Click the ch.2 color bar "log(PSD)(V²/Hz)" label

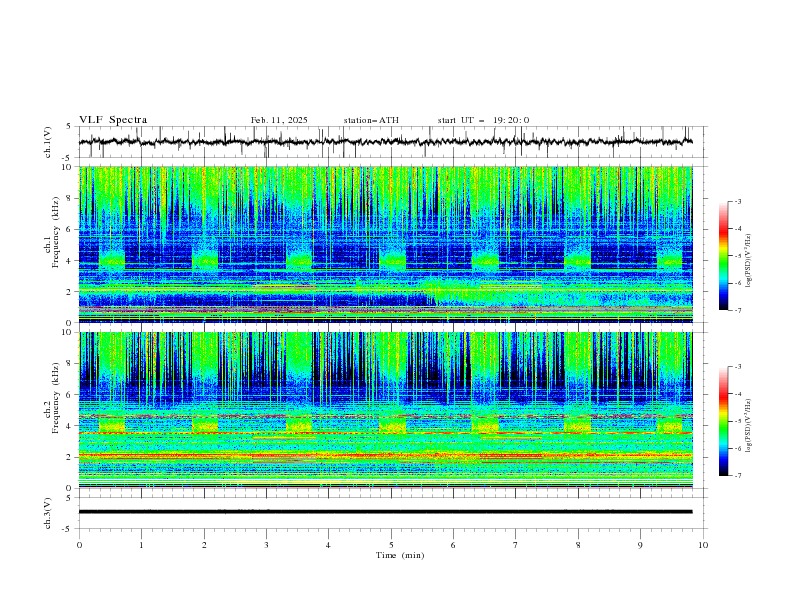pyautogui.click(x=749, y=426)
